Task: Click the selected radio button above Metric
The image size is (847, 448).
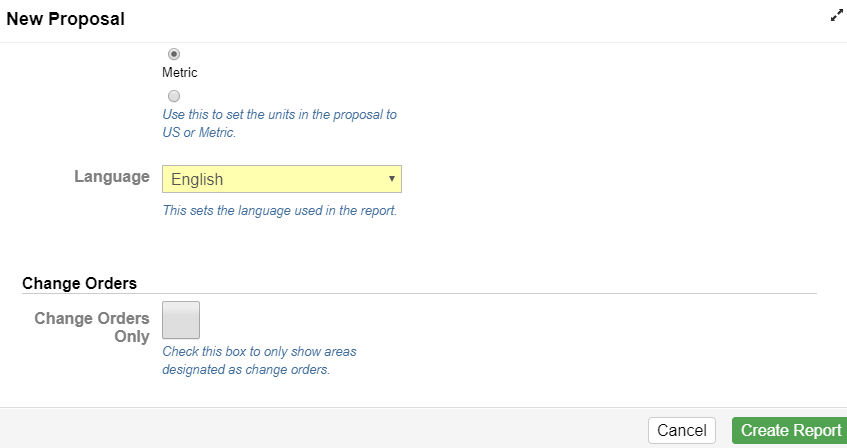Action: pyautogui.click(x=173, y=54)
